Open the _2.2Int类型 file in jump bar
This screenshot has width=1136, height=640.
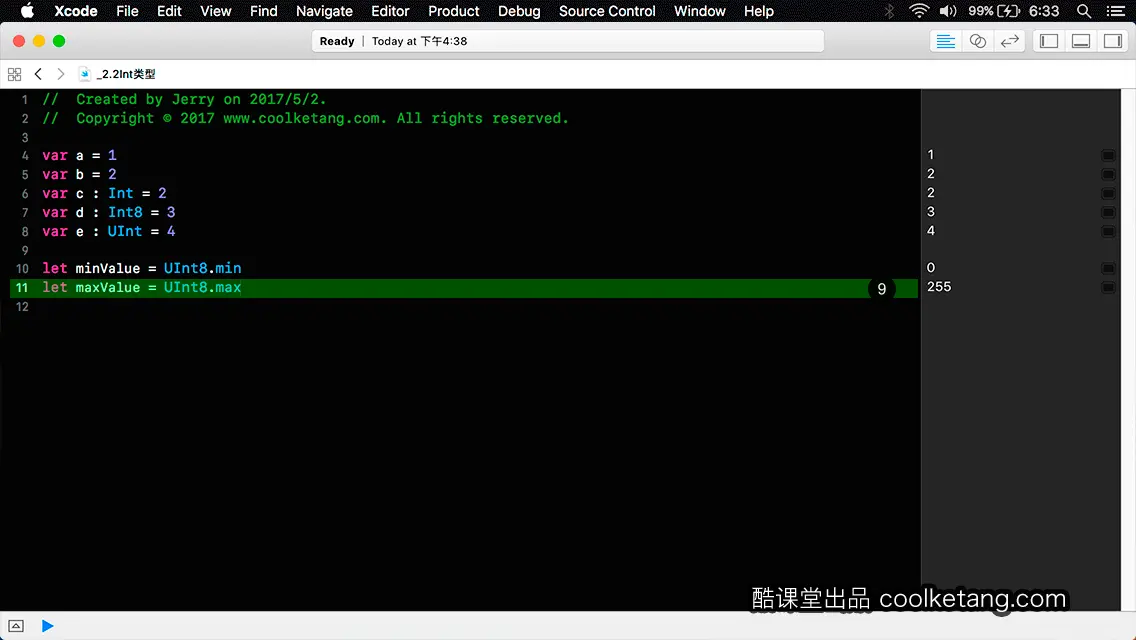pyautogui.click(x=117, y=74)
